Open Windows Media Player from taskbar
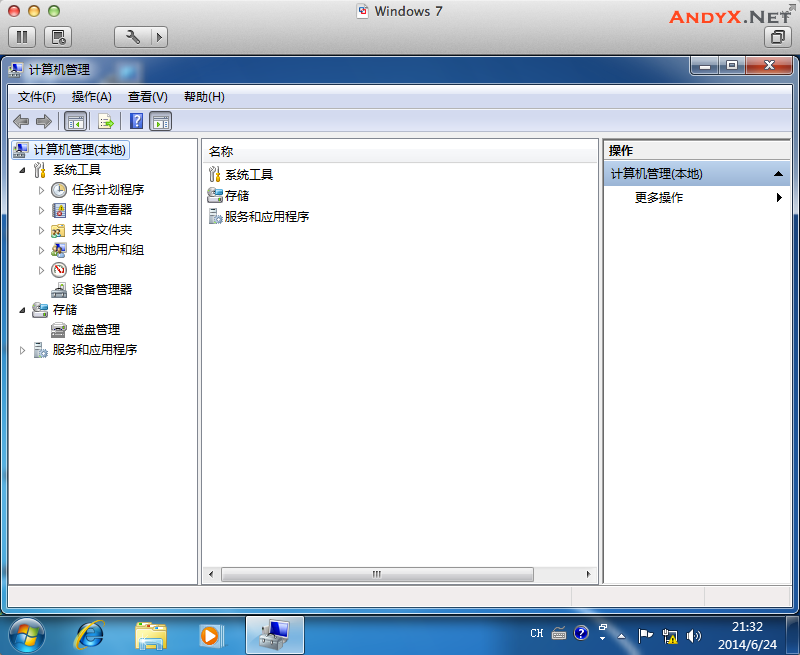The height and width of the screenshot is (655, 800). tap(211, 636)
